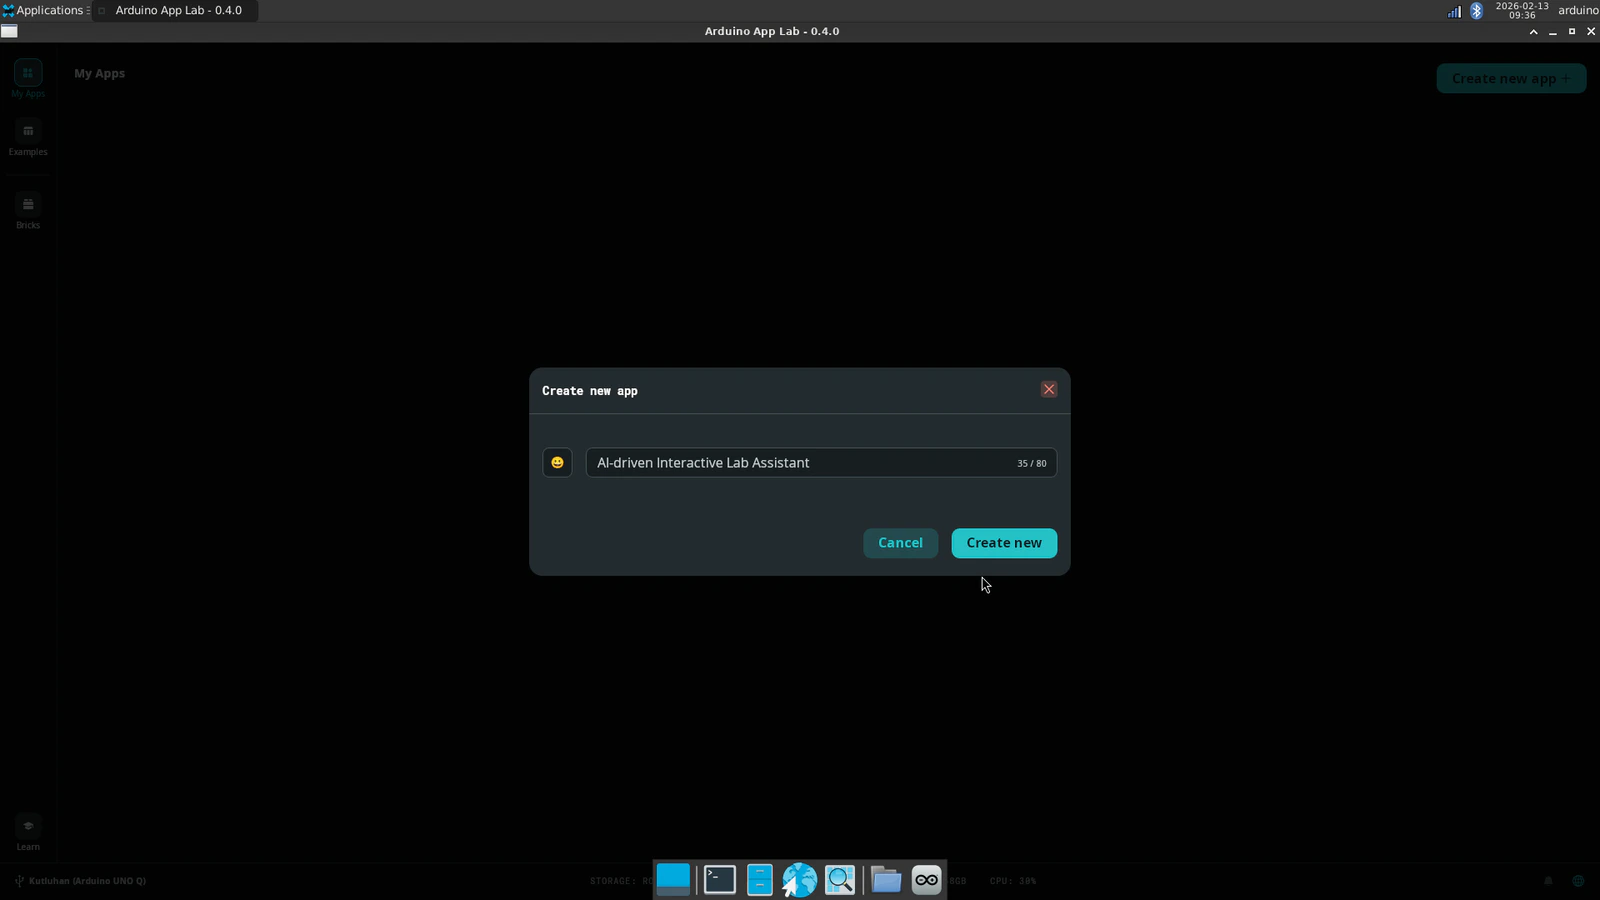Open the File Manager cabinet dock icon
The height and width of the screenshot is (900, 1600).
[x=760, y=880]
